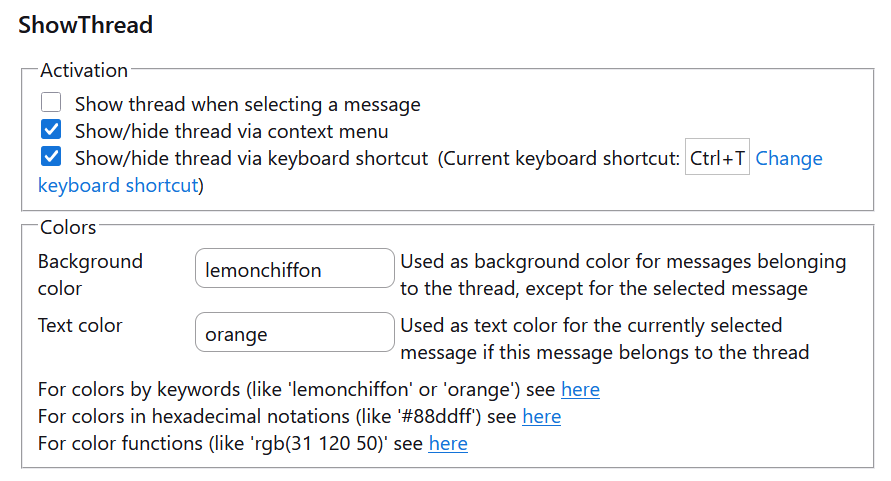Click the 'Text color' field label
This screenshot has width=891, height=481.
click(80, 325)
